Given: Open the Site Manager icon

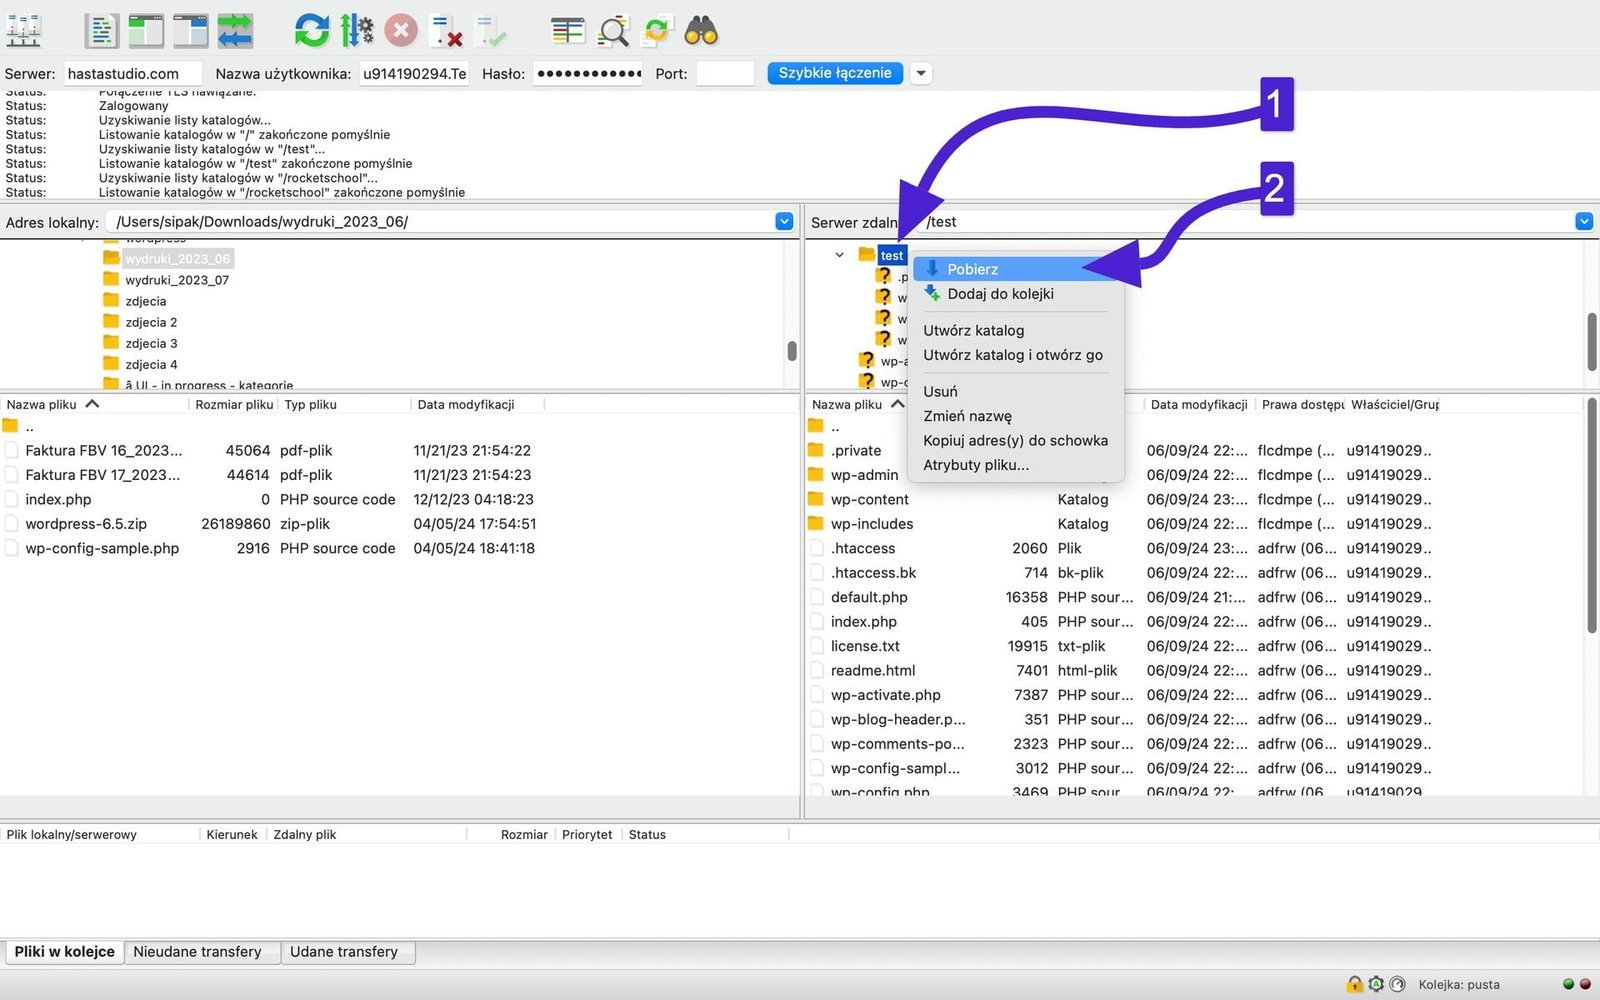Looking at the screenshot, I should pos(24,31).
